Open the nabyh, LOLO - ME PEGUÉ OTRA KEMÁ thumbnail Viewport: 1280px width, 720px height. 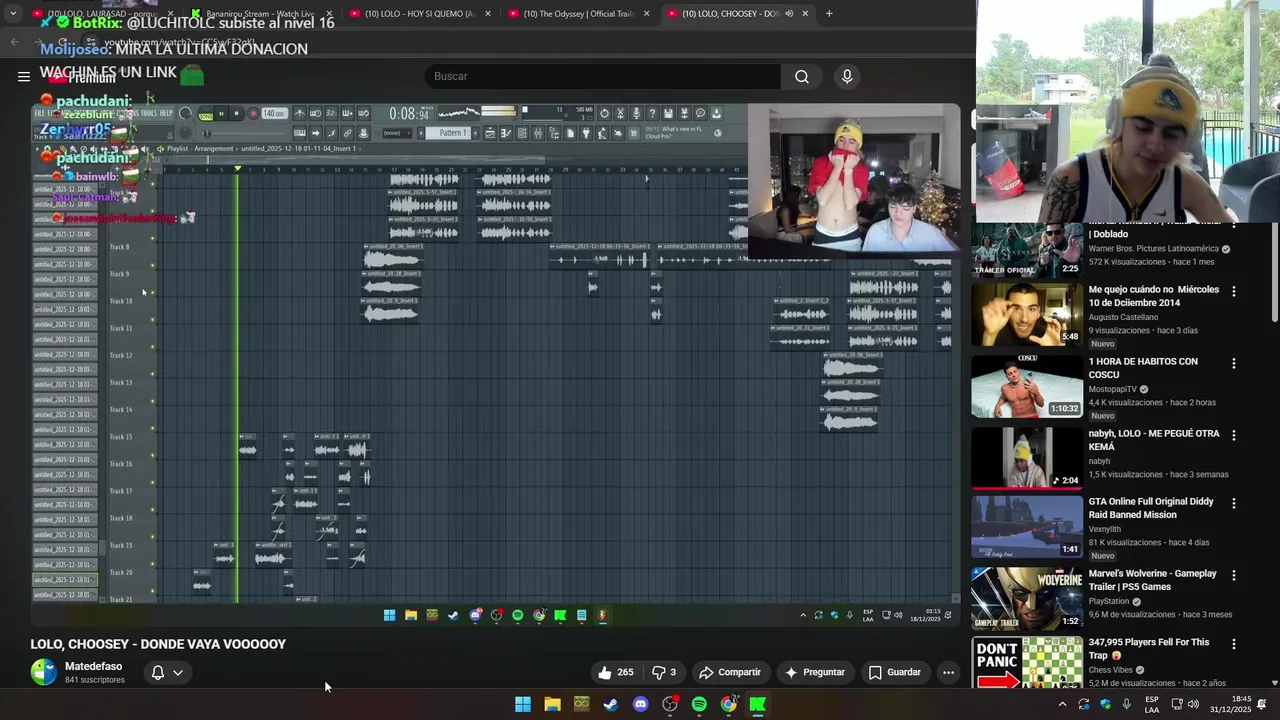pyautogui.click(x=1027, y=458)
